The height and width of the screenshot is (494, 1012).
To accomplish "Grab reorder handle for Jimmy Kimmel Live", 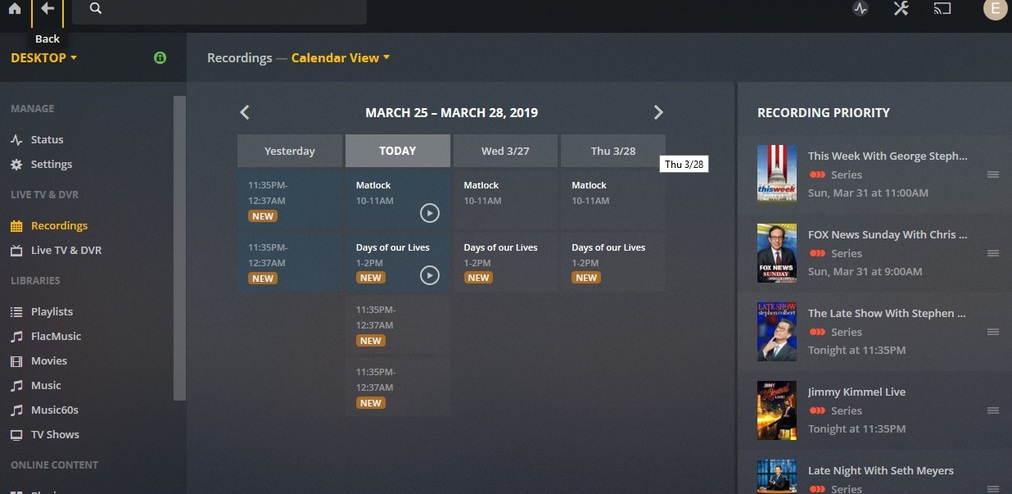I will pos(993,411).
